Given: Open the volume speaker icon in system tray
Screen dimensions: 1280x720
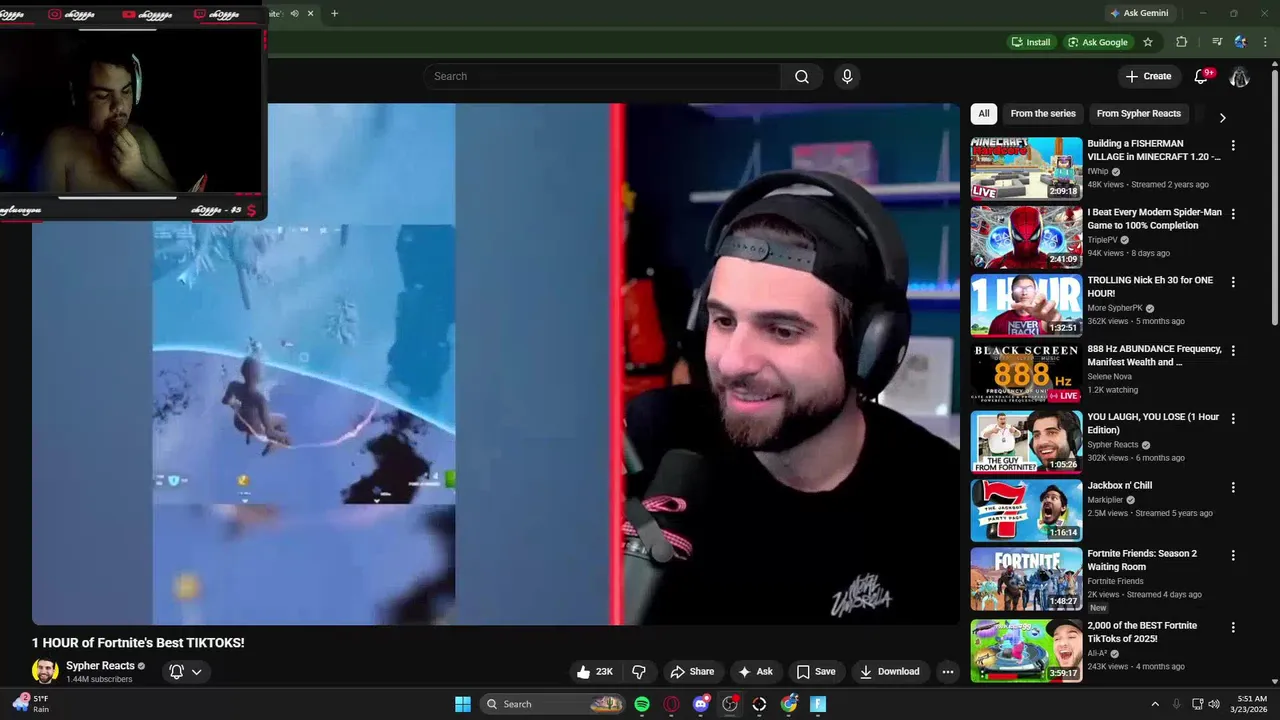Looking at the screenshot, I should point(1214,704).
